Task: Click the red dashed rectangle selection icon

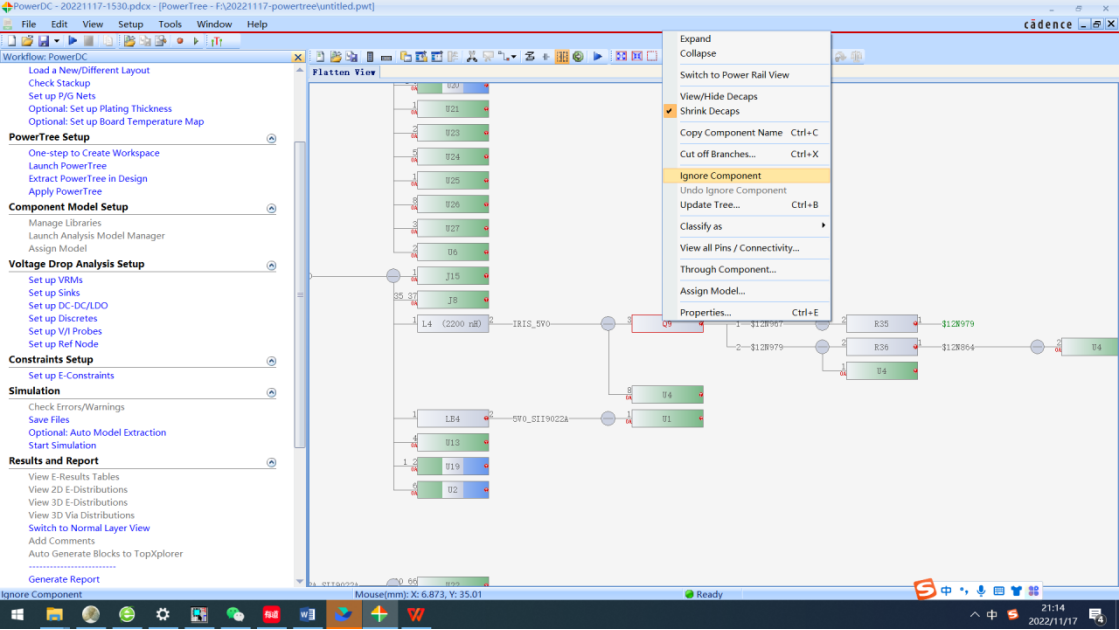Action: (652, 56)
